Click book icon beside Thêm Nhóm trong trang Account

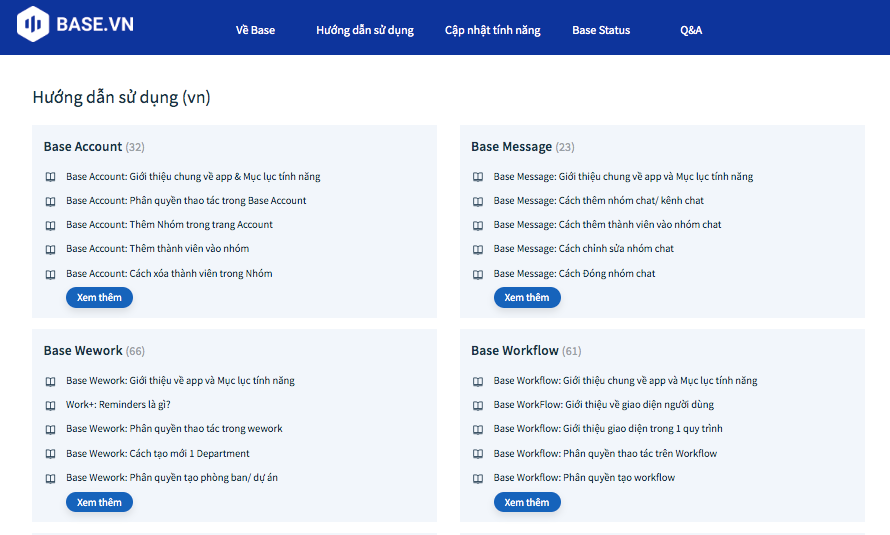(51, 225)
